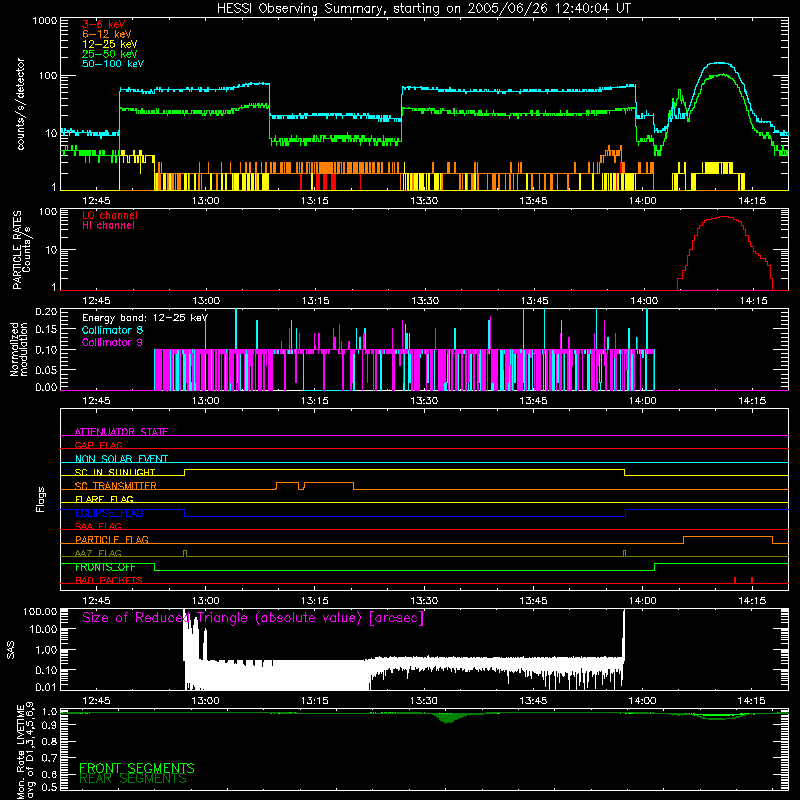Click the Energy band: 12-25 keV text

pyautogui.click(x=145, y=318)
